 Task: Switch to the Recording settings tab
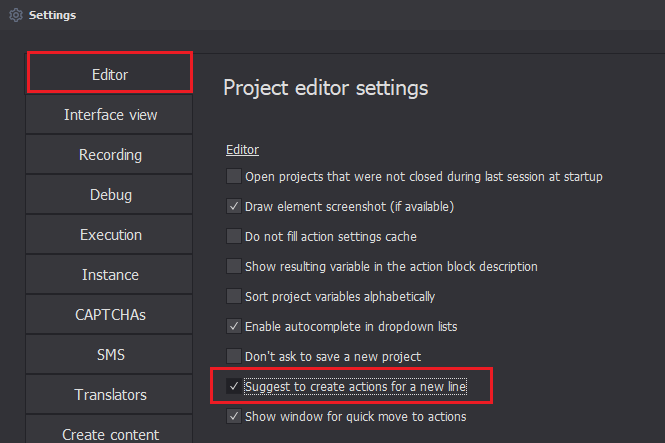(110, 155)
